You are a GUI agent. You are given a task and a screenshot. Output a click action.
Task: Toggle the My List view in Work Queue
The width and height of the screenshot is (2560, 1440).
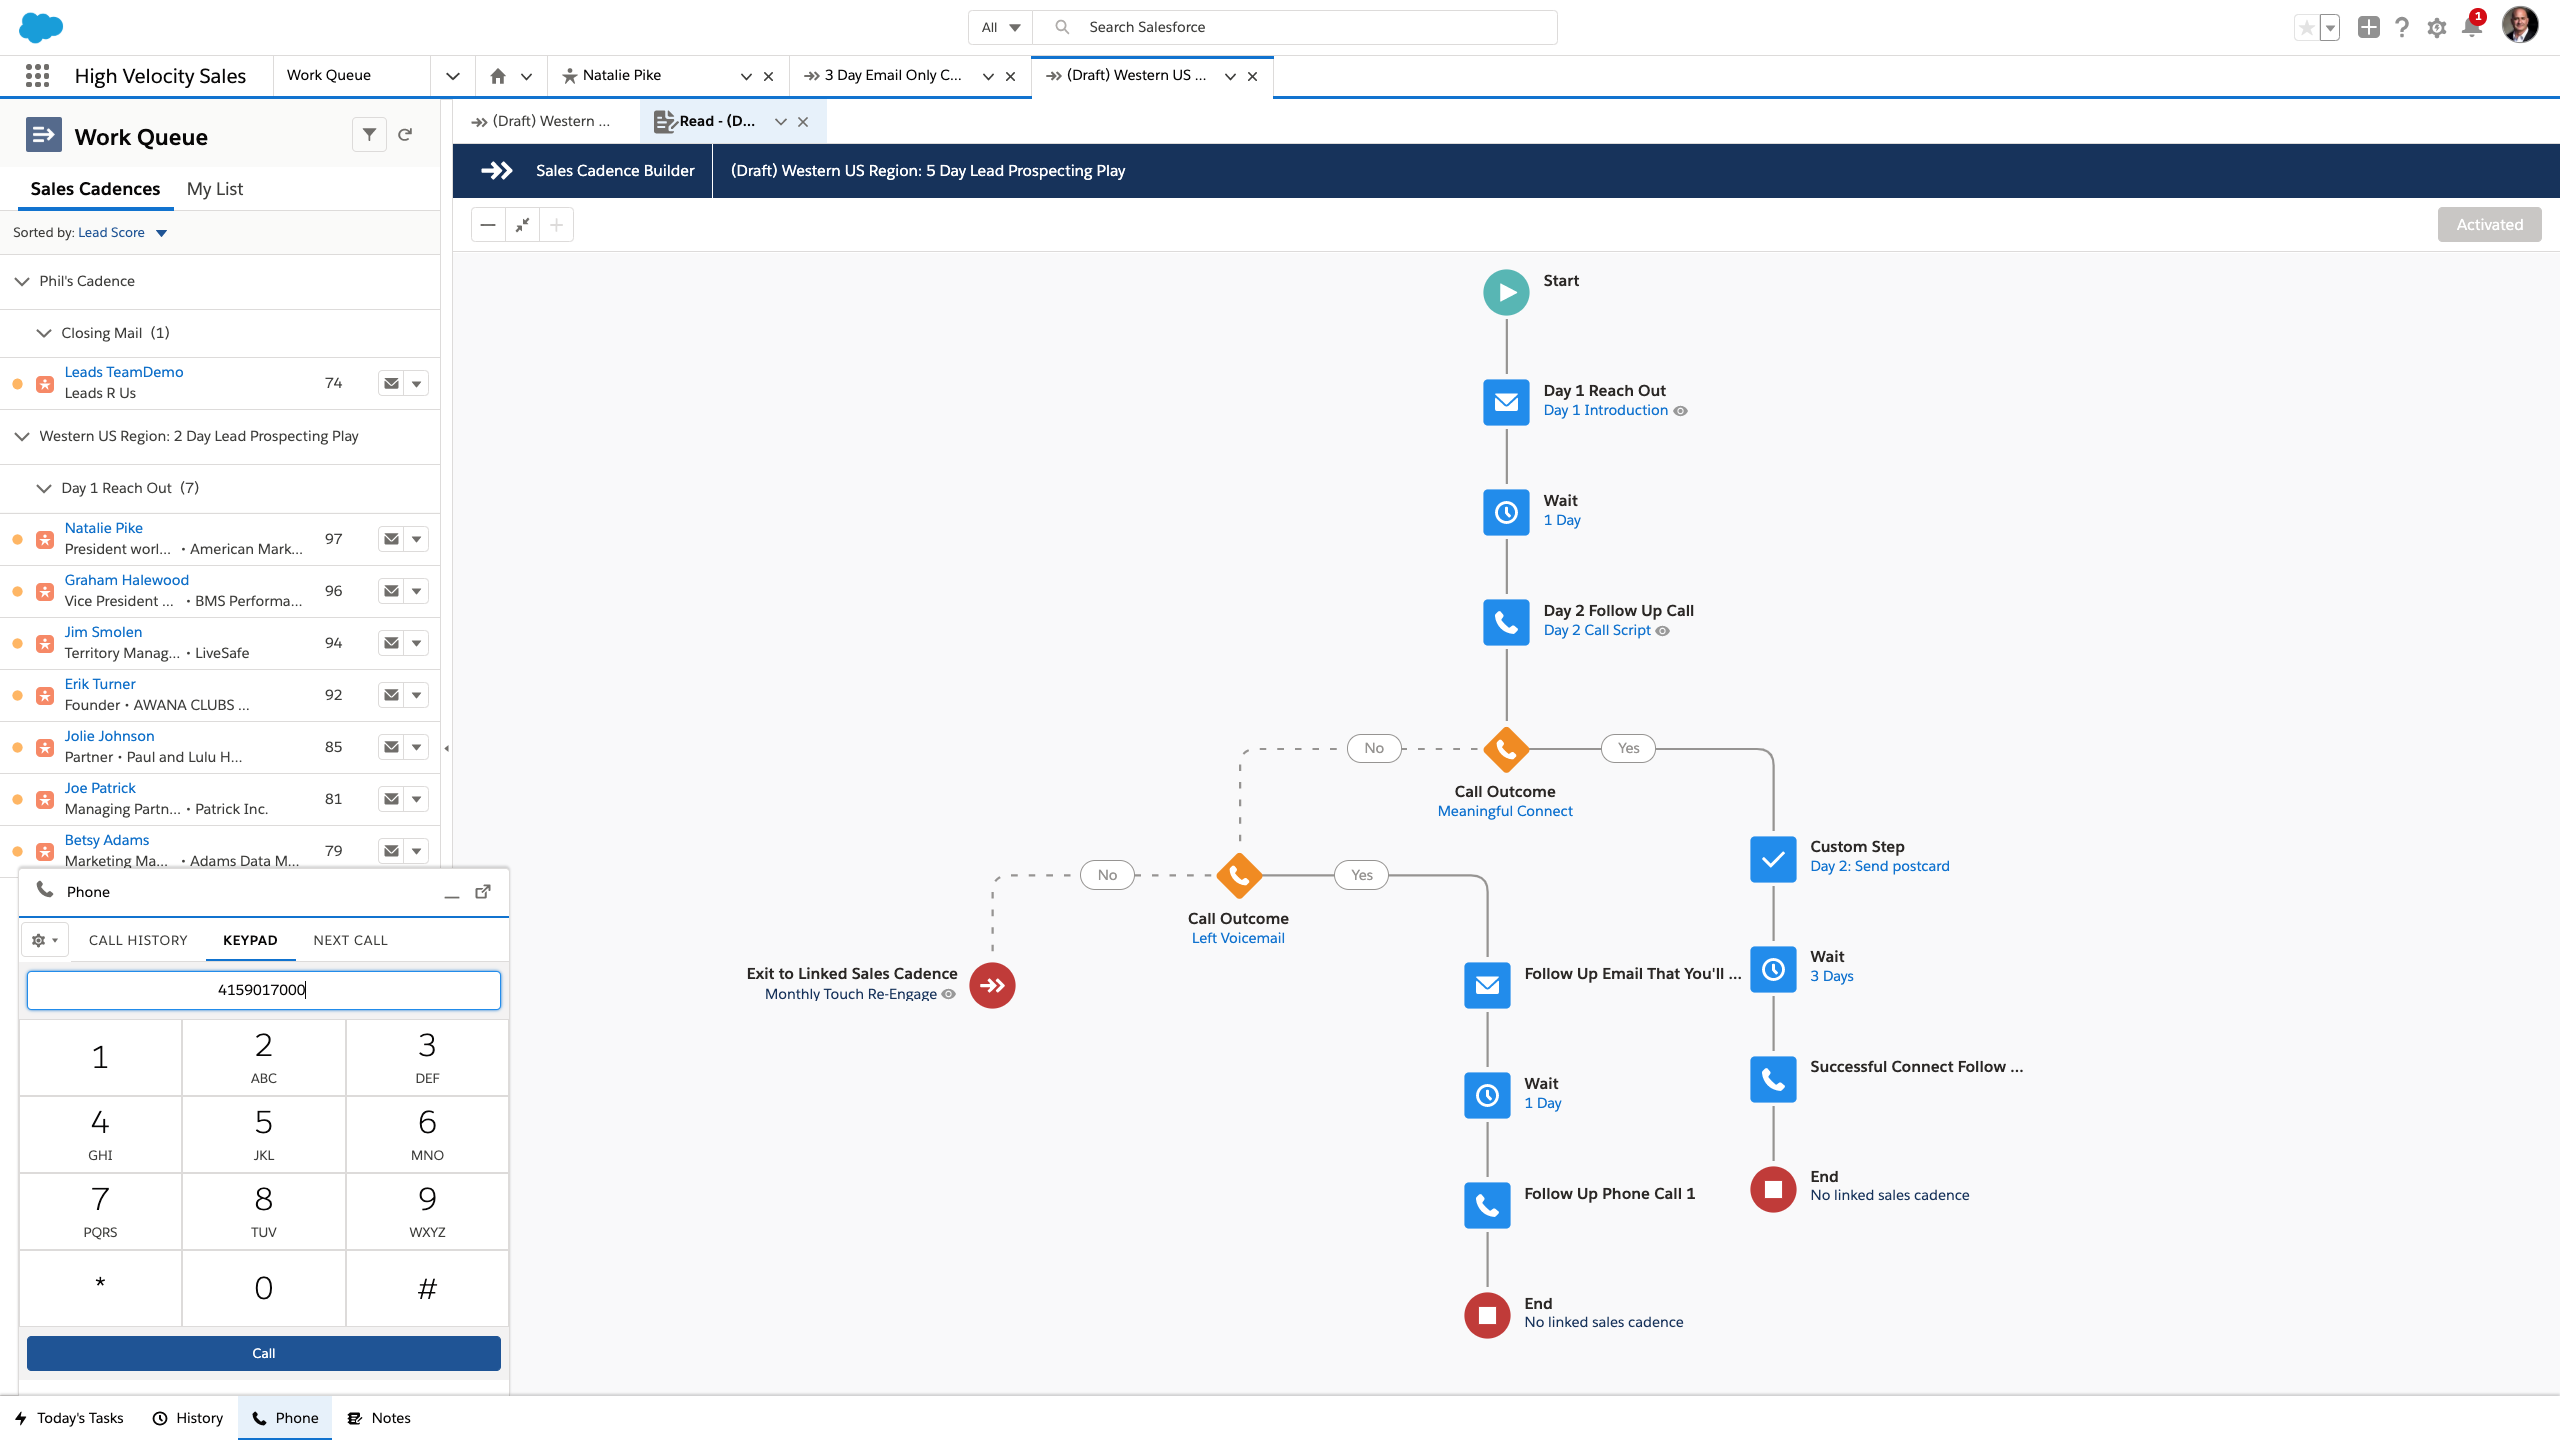point(215,188)
